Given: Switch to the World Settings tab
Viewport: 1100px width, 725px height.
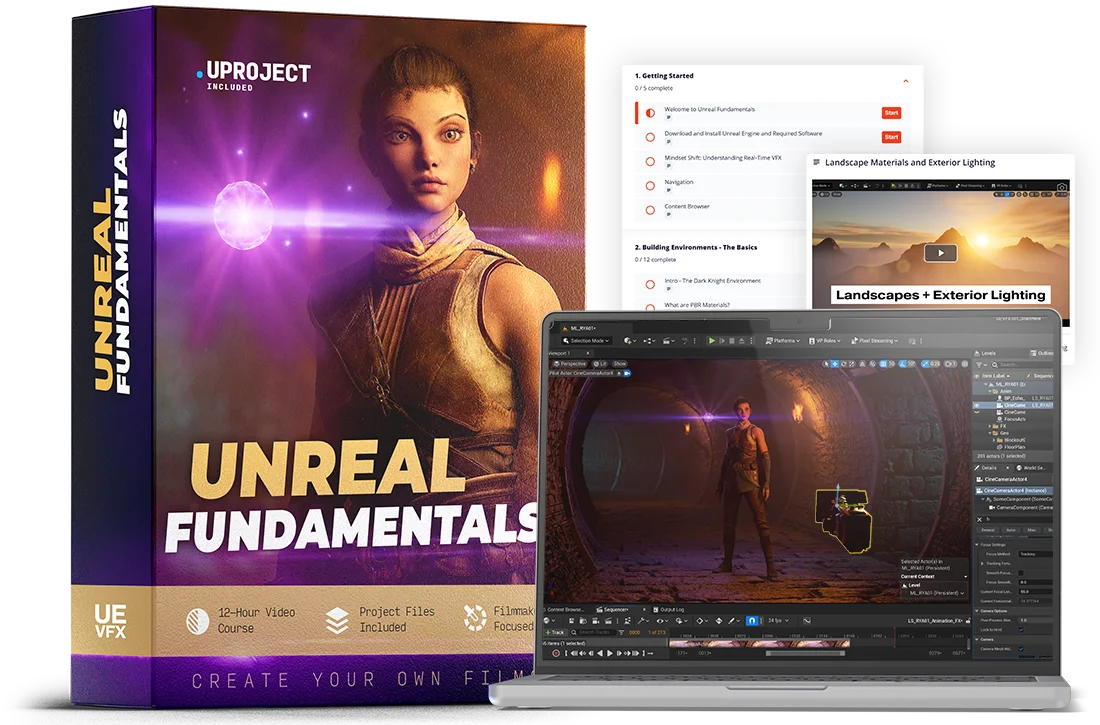Looking at the screenshot, I should [x=1031, y=468].
